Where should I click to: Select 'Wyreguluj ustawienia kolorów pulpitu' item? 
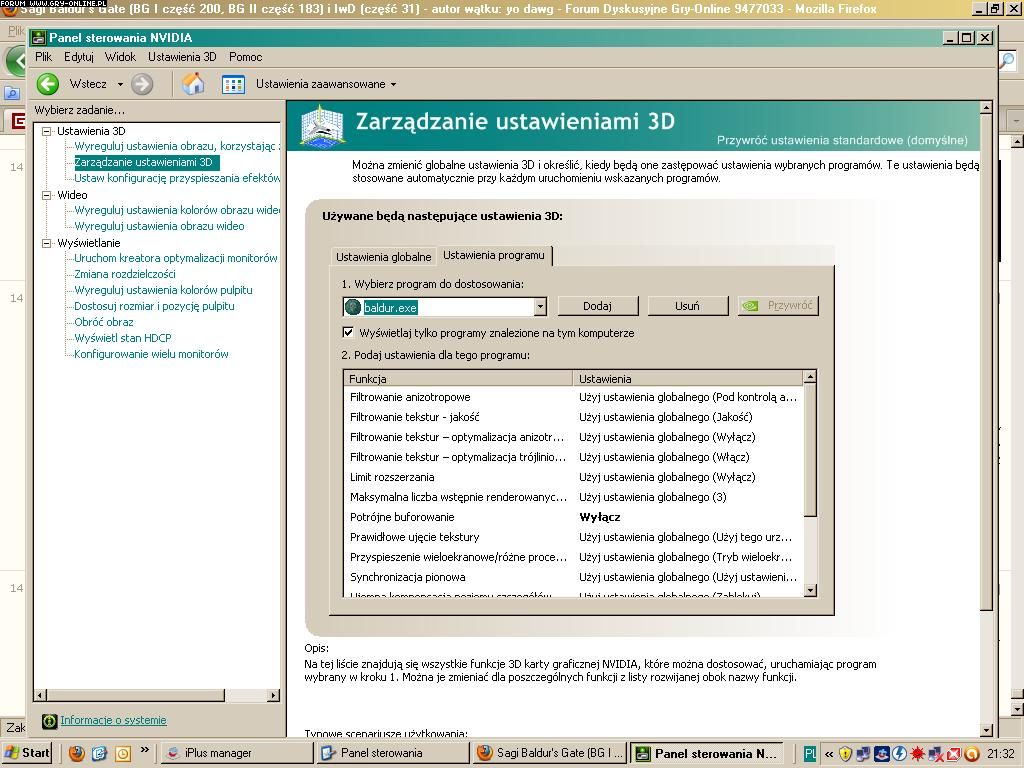pos(163,290)
